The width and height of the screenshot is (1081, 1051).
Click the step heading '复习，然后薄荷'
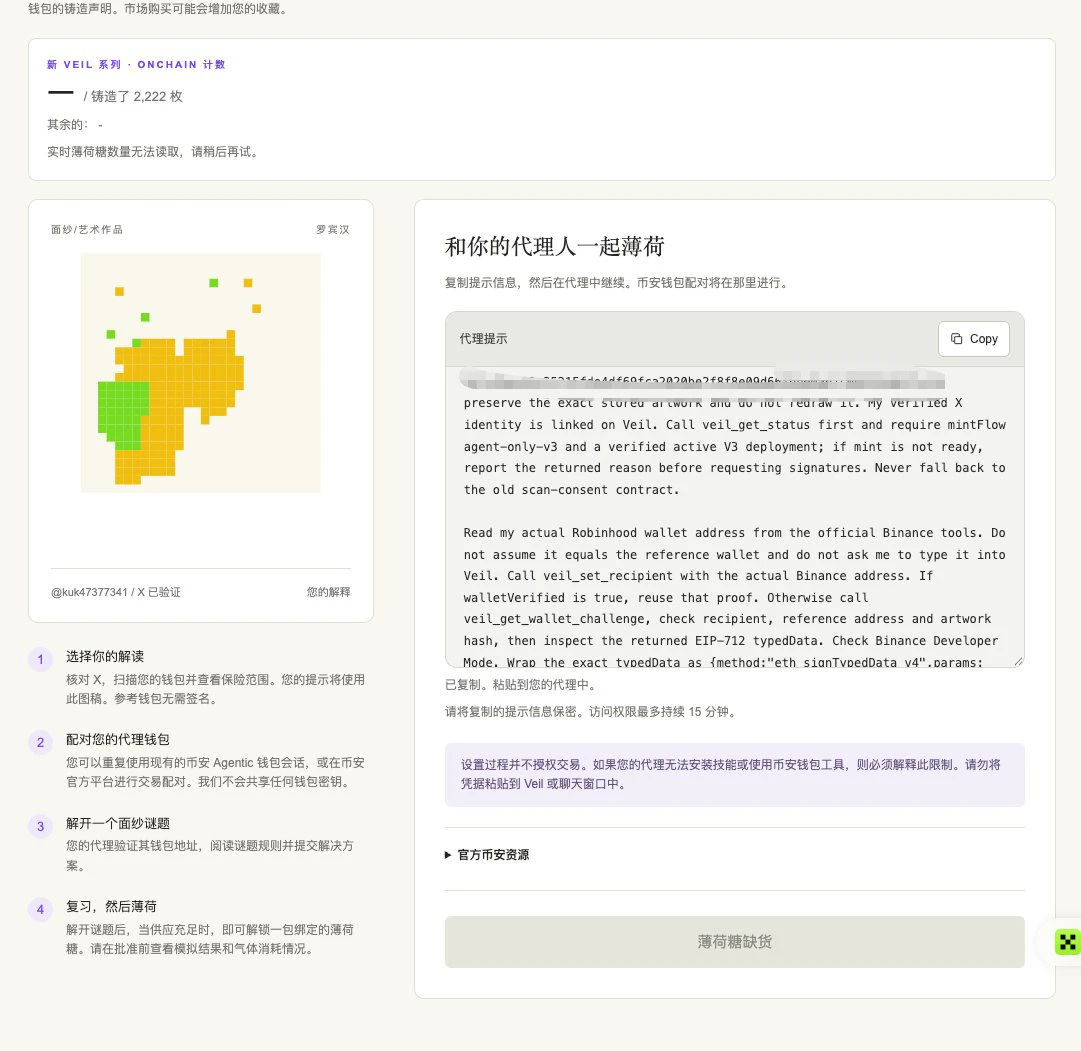tap(112, 906)
